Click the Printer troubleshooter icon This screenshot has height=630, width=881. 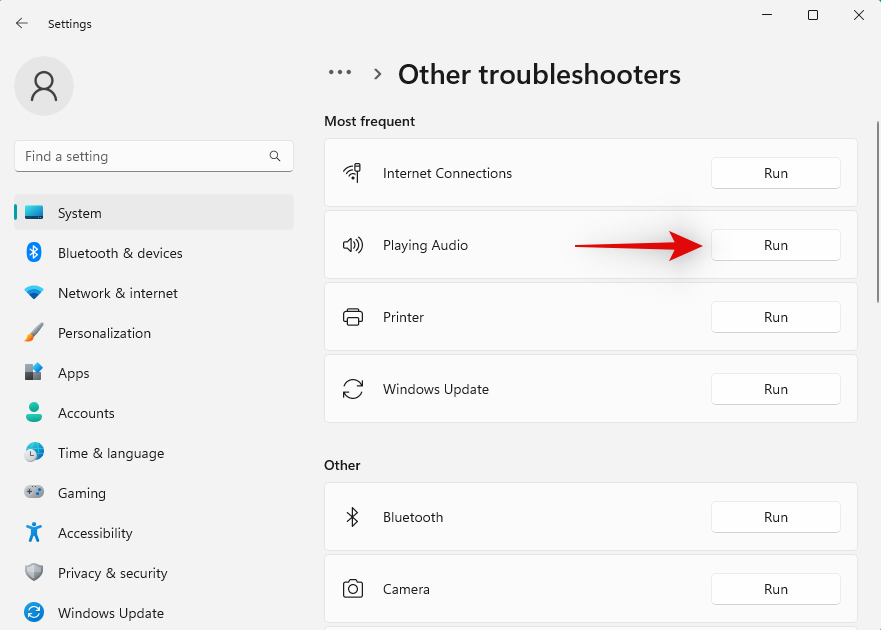point(353,317)
